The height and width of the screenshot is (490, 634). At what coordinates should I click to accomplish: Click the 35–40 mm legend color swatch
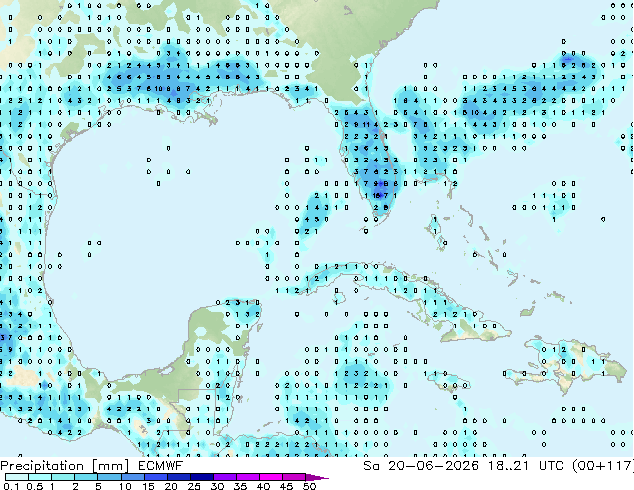248,477
